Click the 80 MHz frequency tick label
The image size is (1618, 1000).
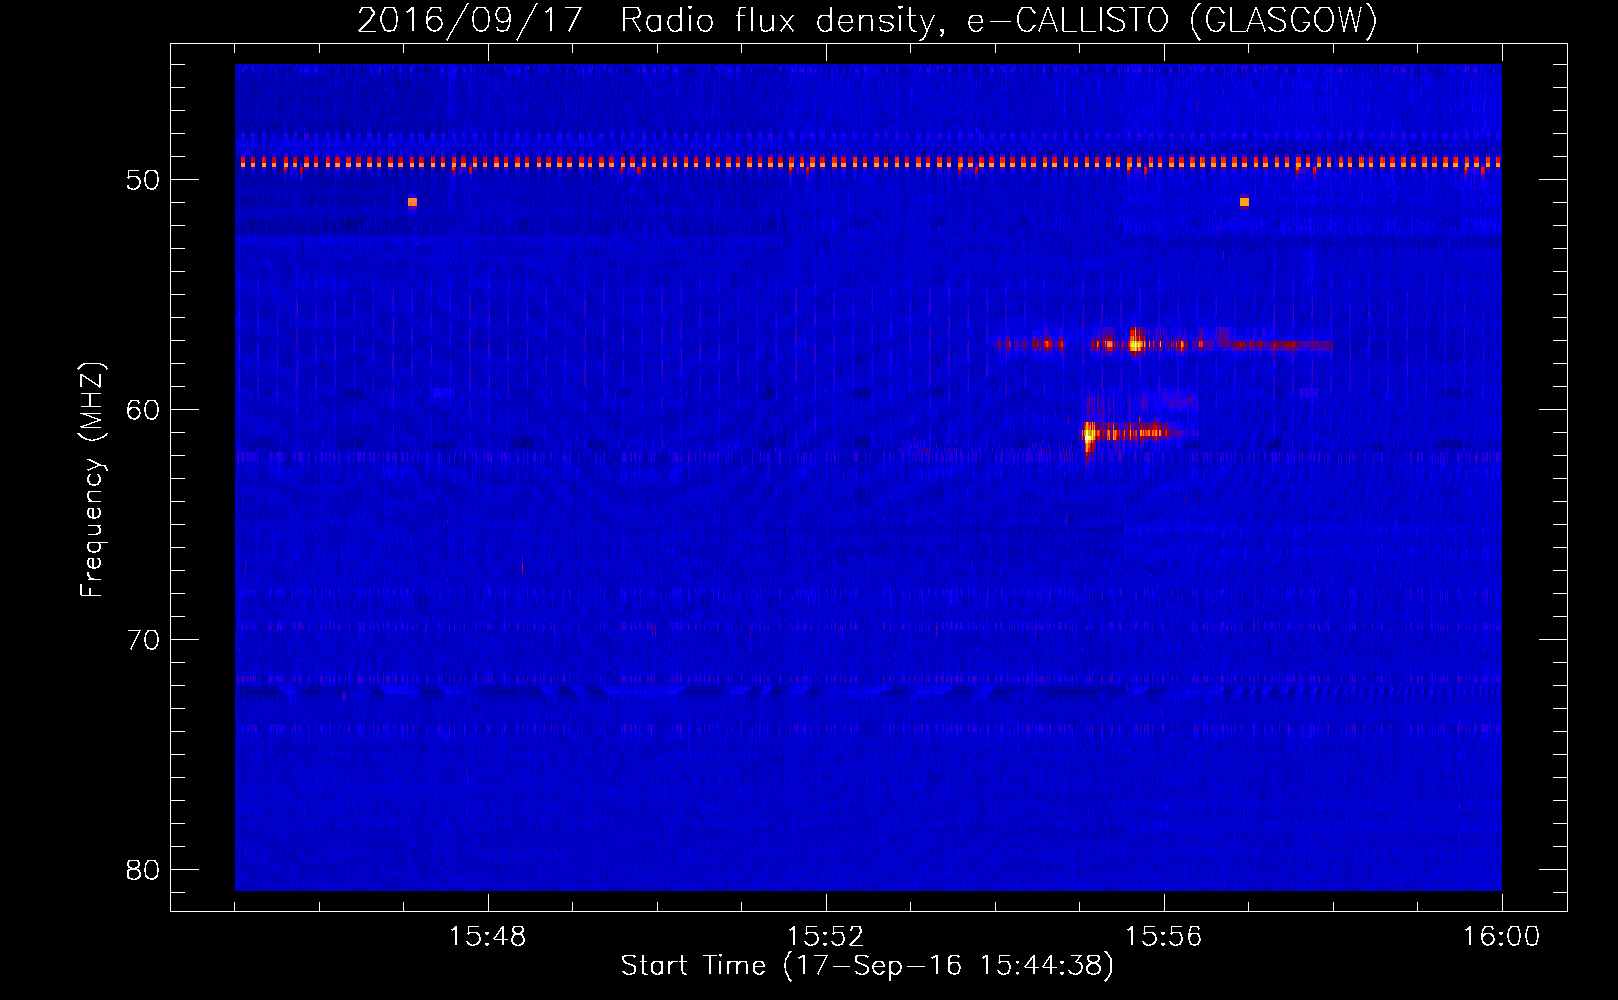[143, 870]
